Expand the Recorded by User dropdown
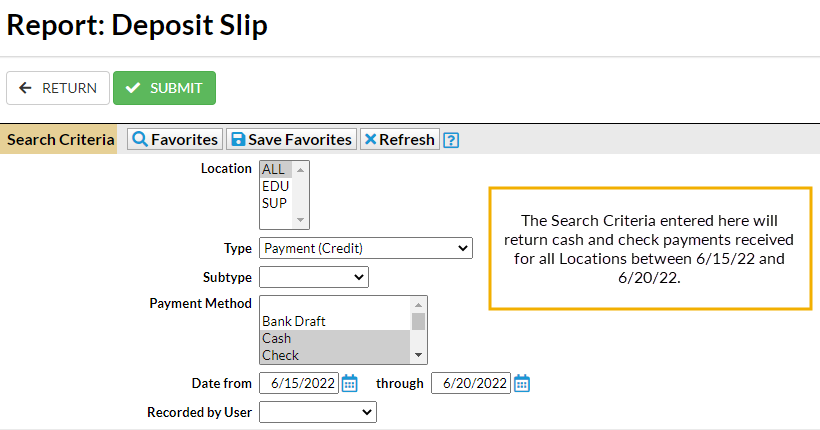Screen dimensions: 820x430 pos(318,412)
